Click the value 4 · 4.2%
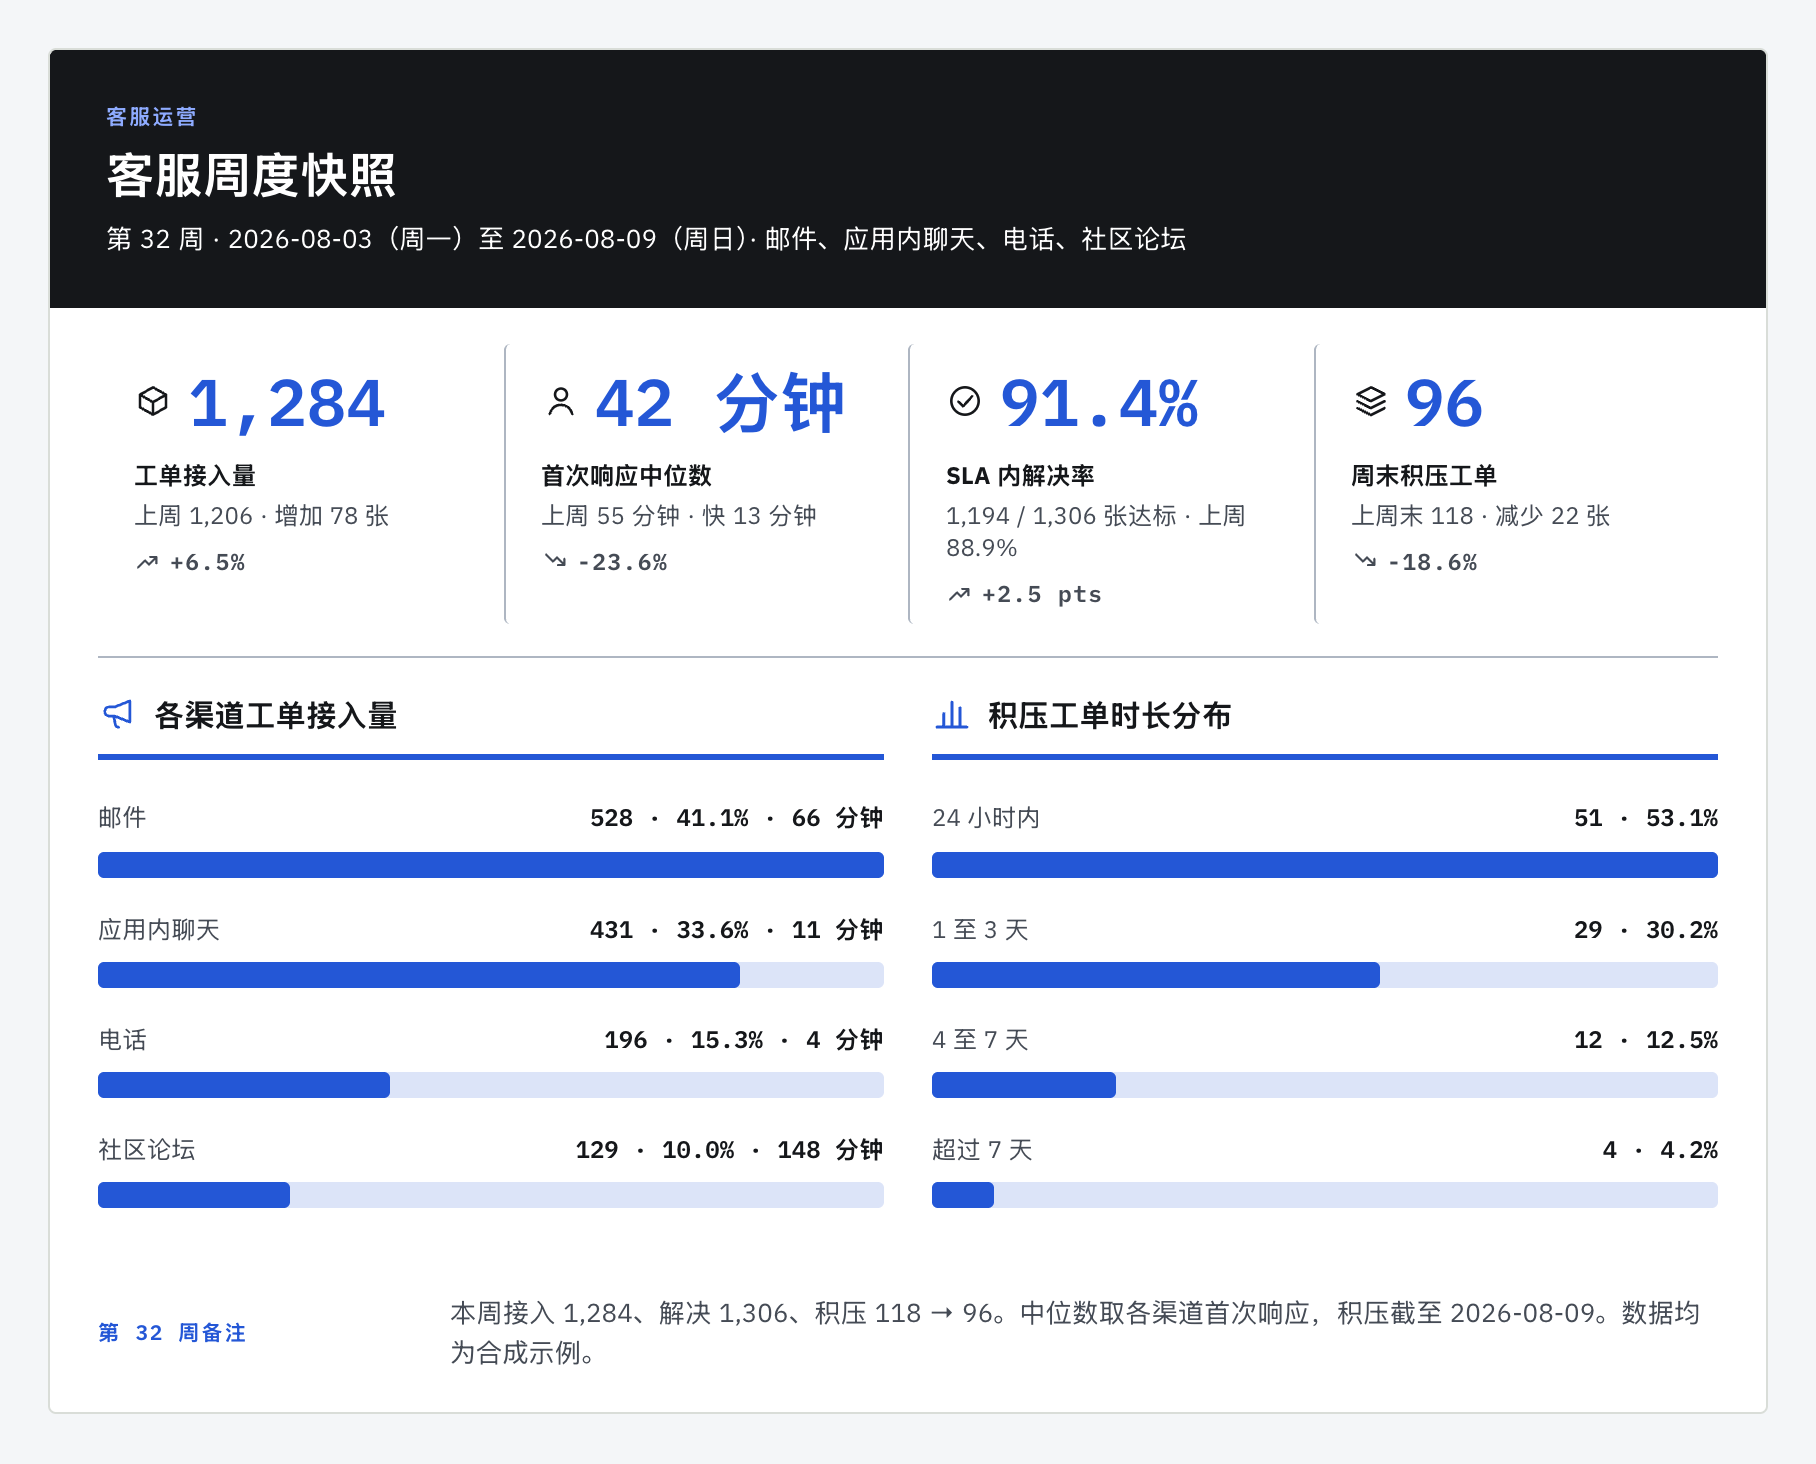This screenshot has height=1464, width=1816. click(1660, 1150)
